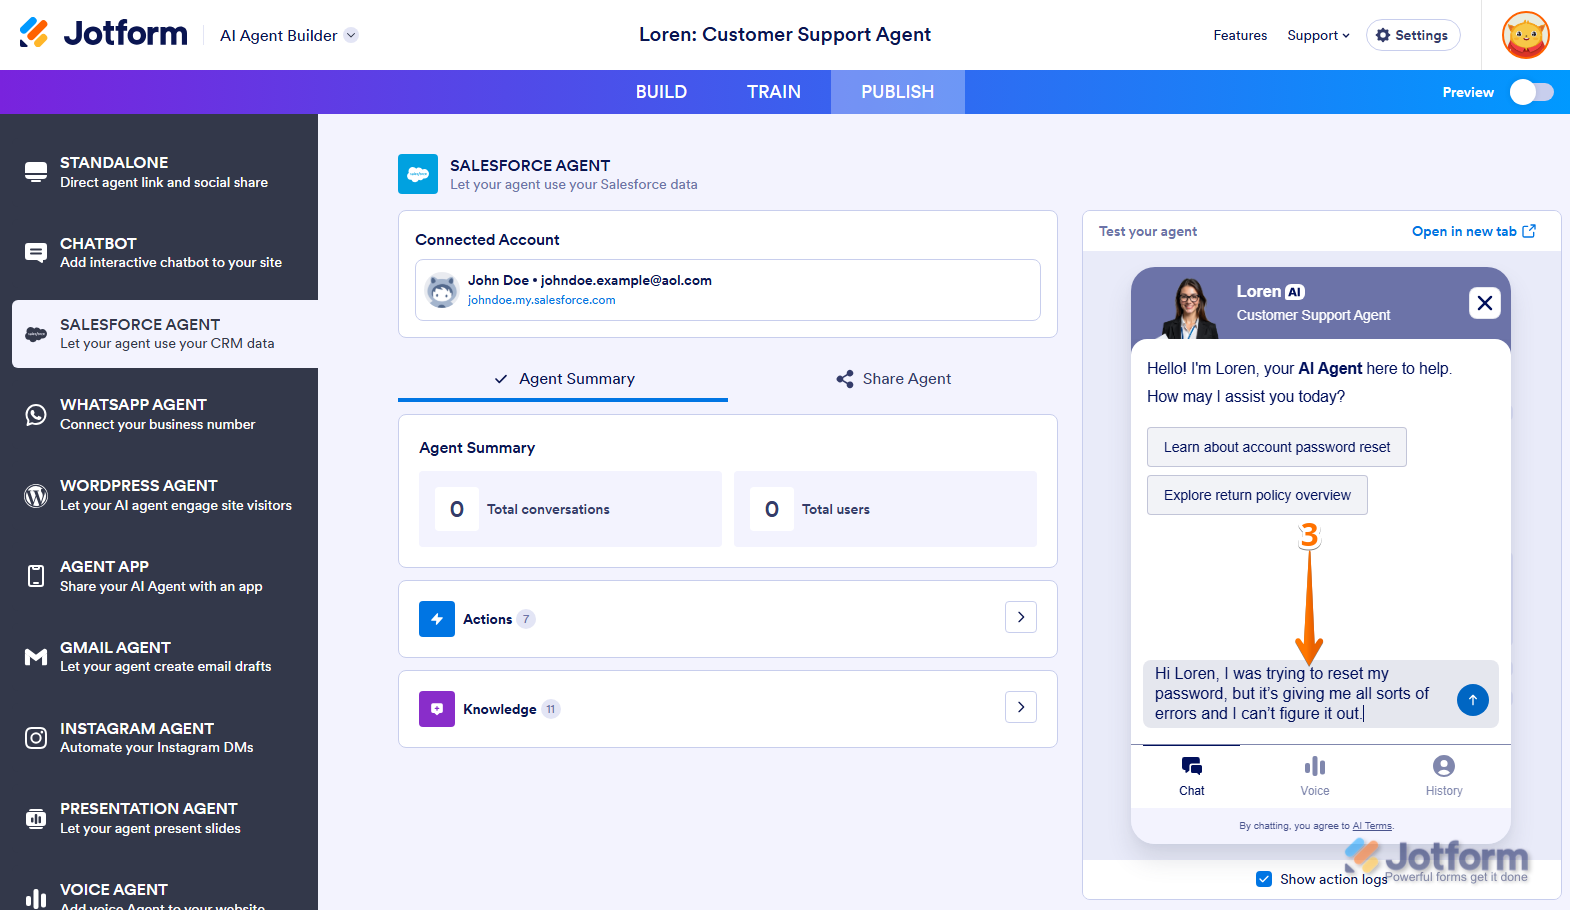
Task: Switch to the TRAIN tab
Action: click(773, 92)
